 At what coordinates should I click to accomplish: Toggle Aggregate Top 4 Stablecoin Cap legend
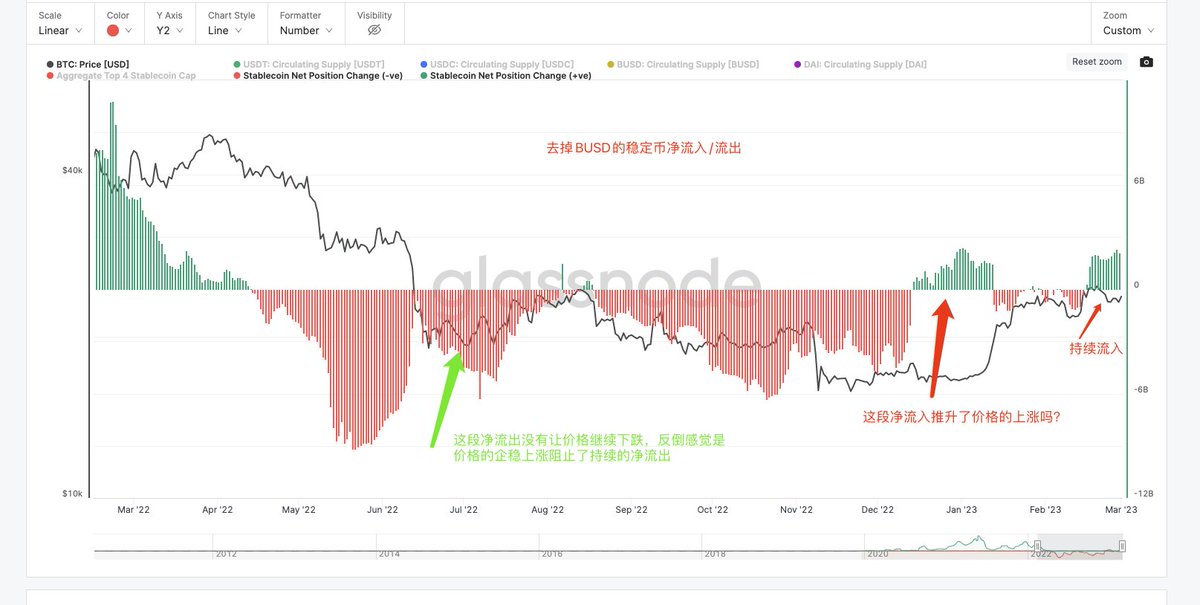(x=121, y=75)
